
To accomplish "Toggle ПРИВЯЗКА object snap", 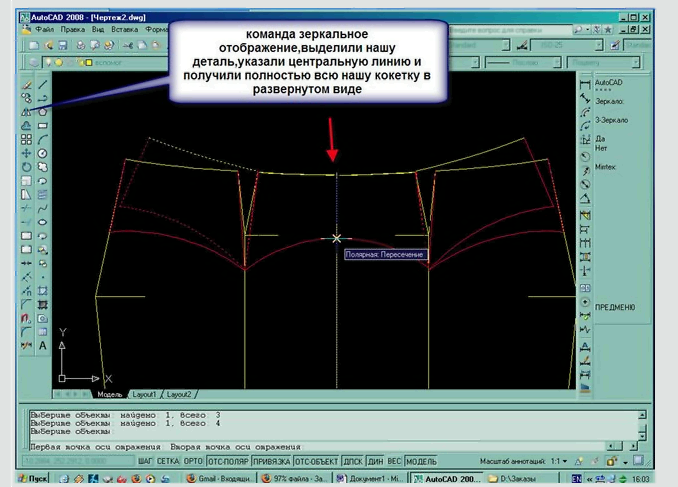I will [270, 462].
